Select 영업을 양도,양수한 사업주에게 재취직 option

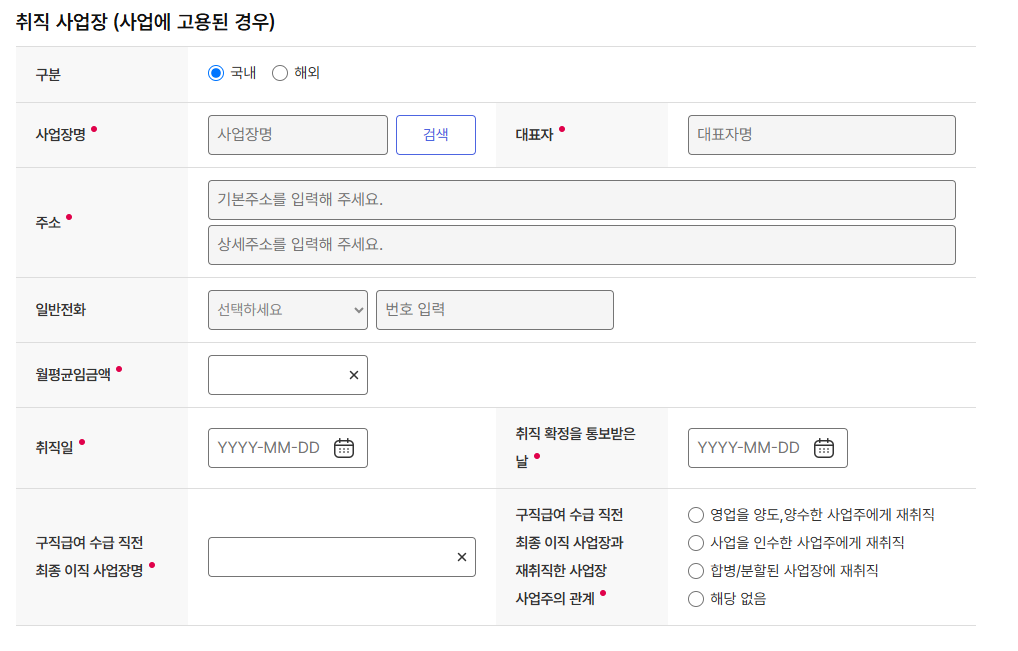[696, 515]
